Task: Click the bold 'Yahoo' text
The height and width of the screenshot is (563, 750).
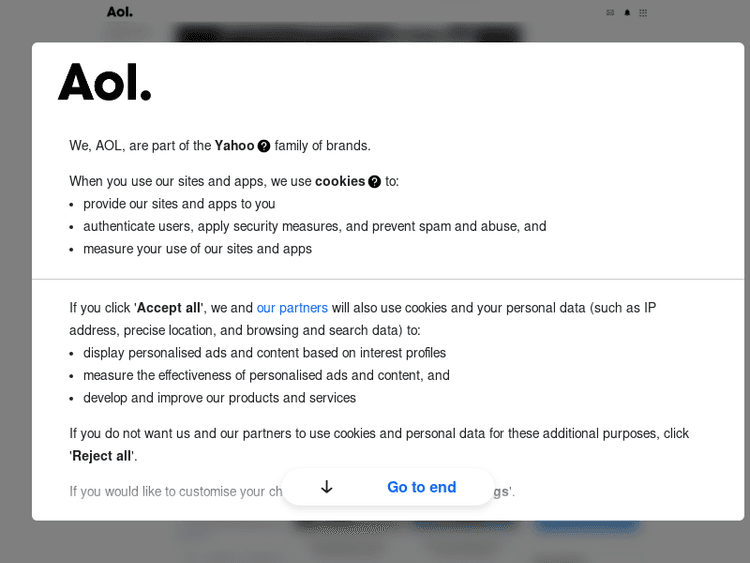Action: [x=234, y=146]
